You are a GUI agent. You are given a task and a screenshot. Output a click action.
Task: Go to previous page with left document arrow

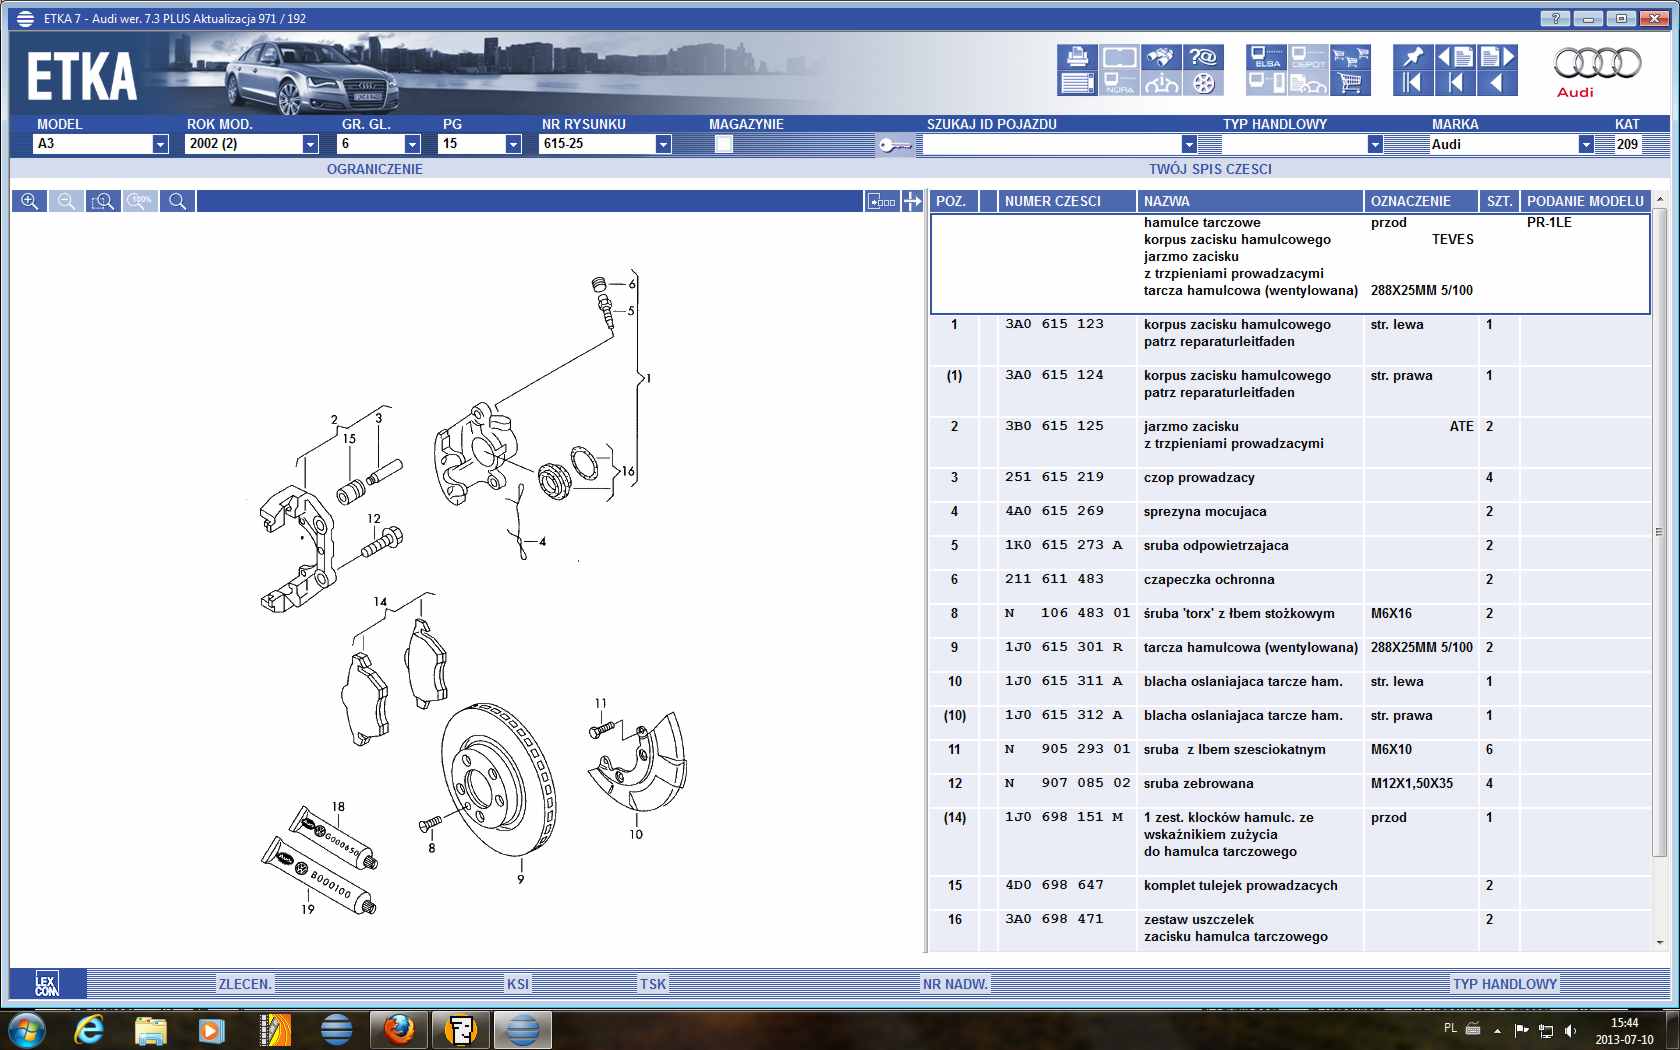[x=1455, y=57]
